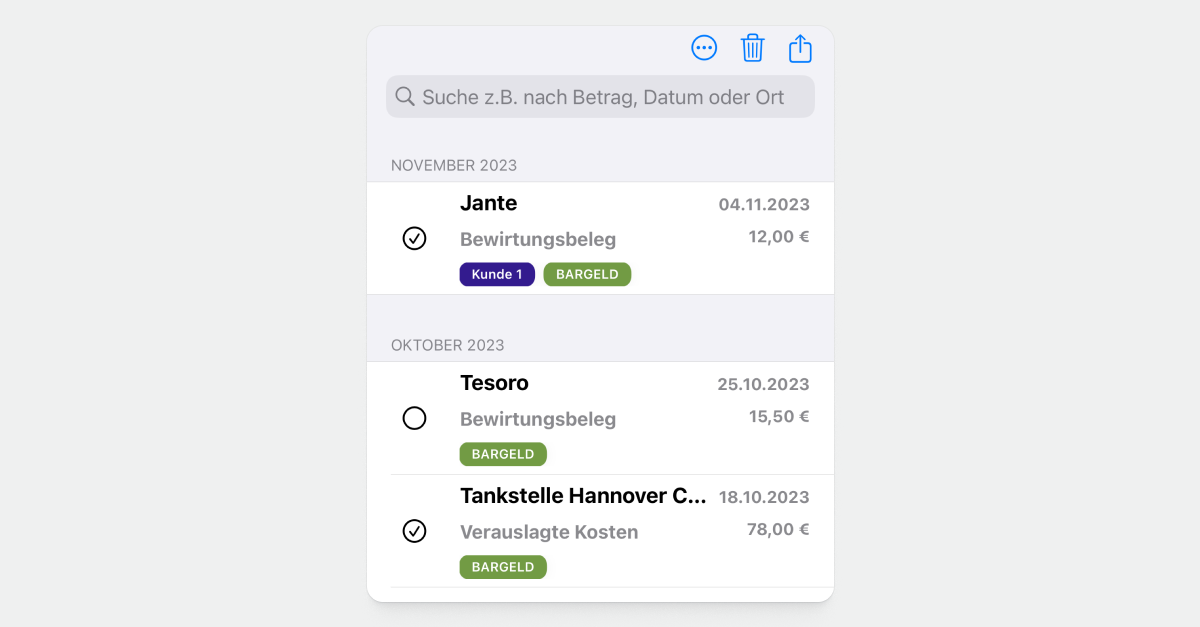The height and width of the screenshot is (627, 1200).
Task: Click the 78,00 € amount
Action: 777,530
